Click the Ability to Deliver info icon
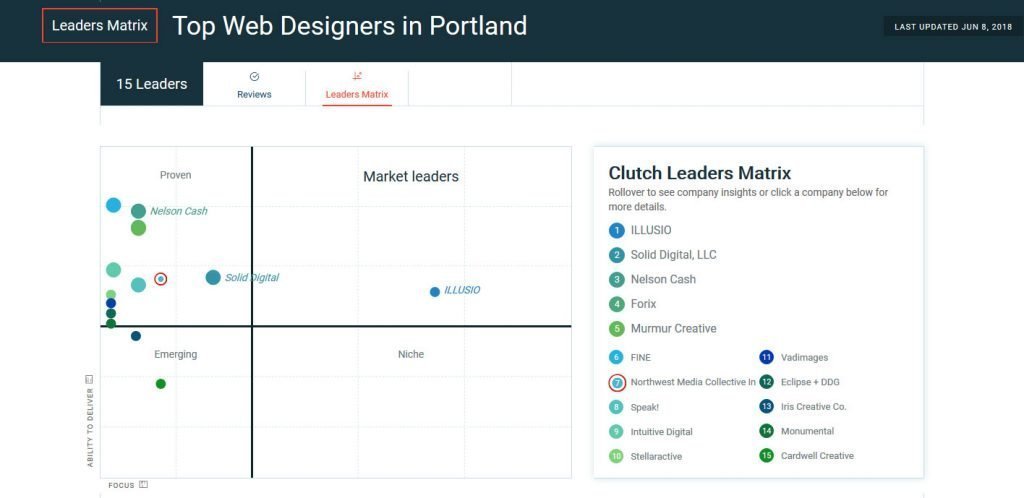The width and height of the screenshot is (1024, 498). click(89, 379)
